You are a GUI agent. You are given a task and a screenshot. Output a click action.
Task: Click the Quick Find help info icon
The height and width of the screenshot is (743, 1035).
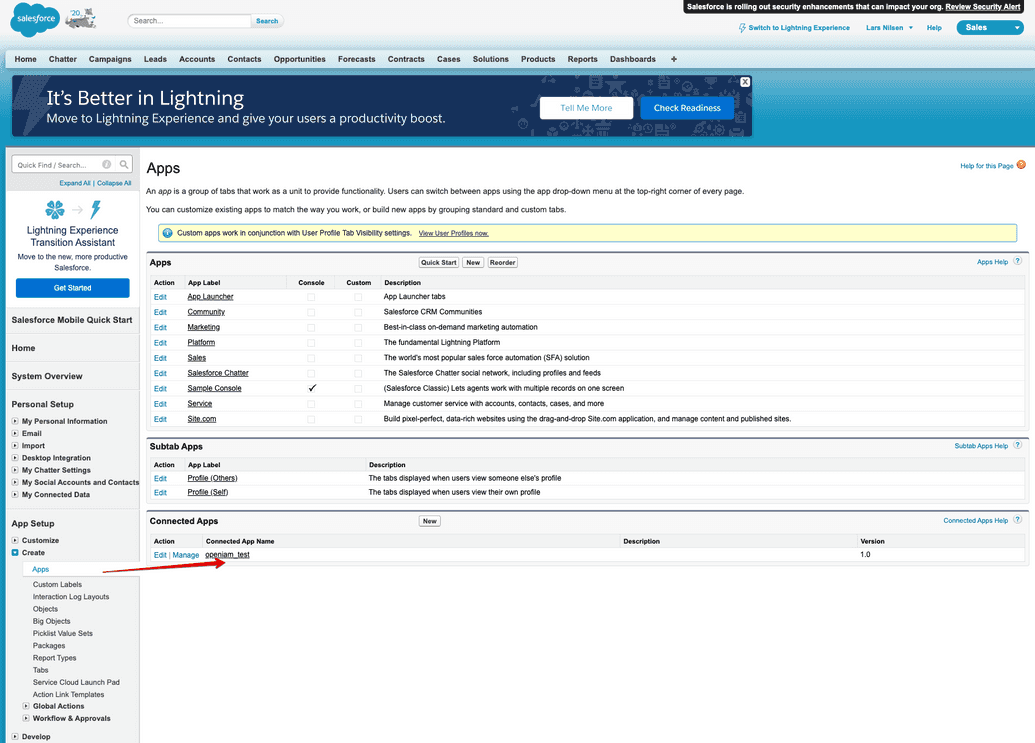(x=107, y=165)
